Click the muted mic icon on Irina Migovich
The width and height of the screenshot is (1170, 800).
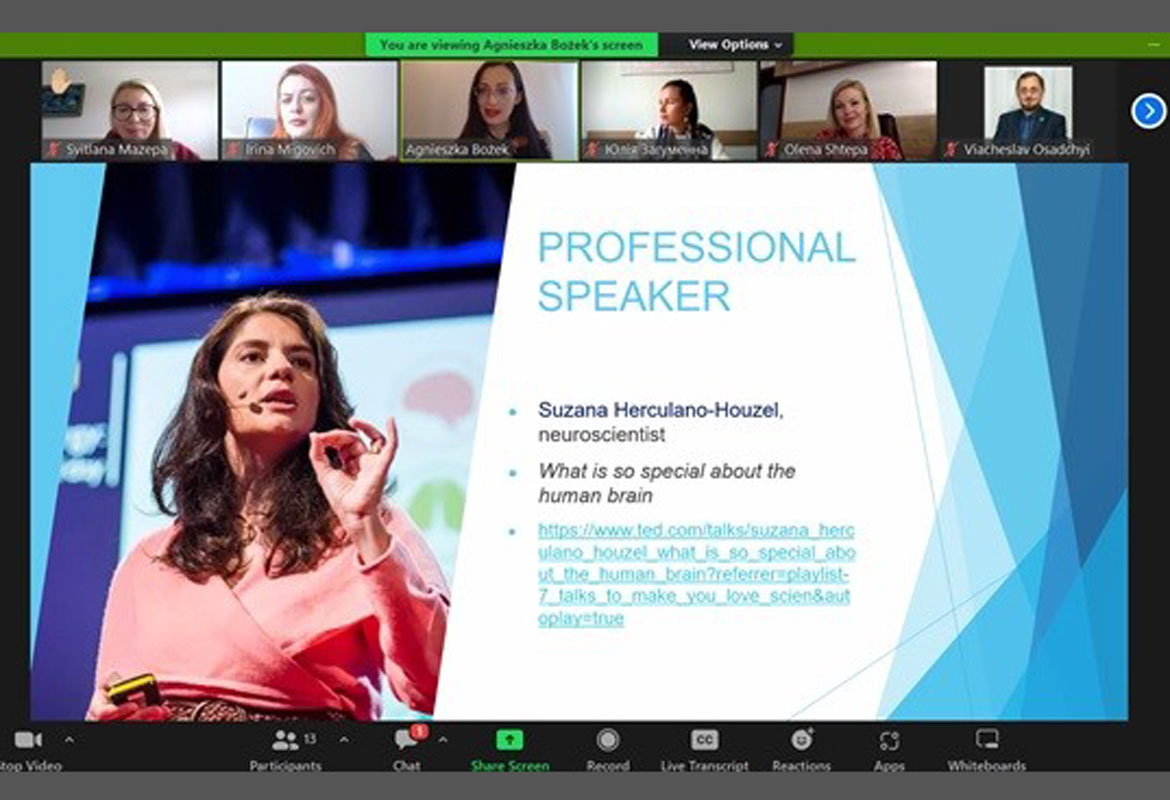(233, 149)
